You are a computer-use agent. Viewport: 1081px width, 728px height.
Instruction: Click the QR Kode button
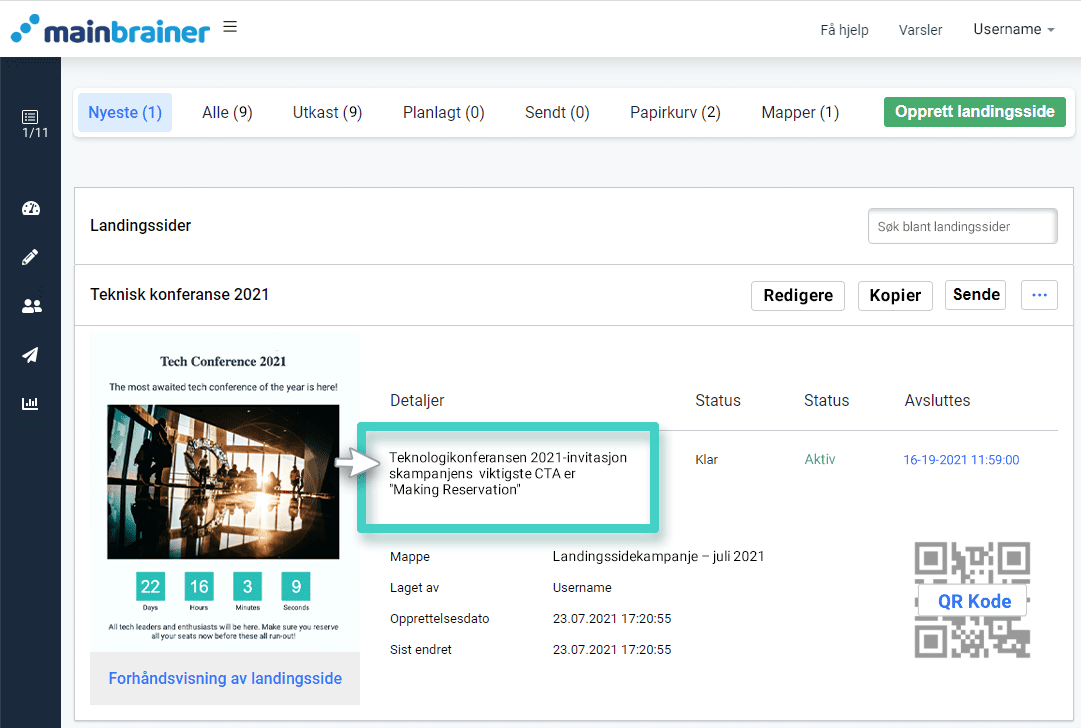(x=973, y=601)
